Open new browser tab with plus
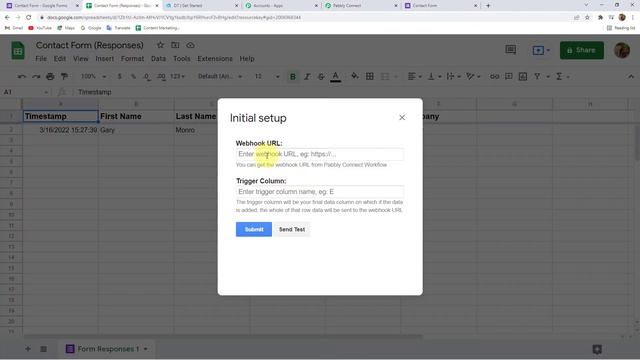Screen dimensions: 640x360 point(488,6)
